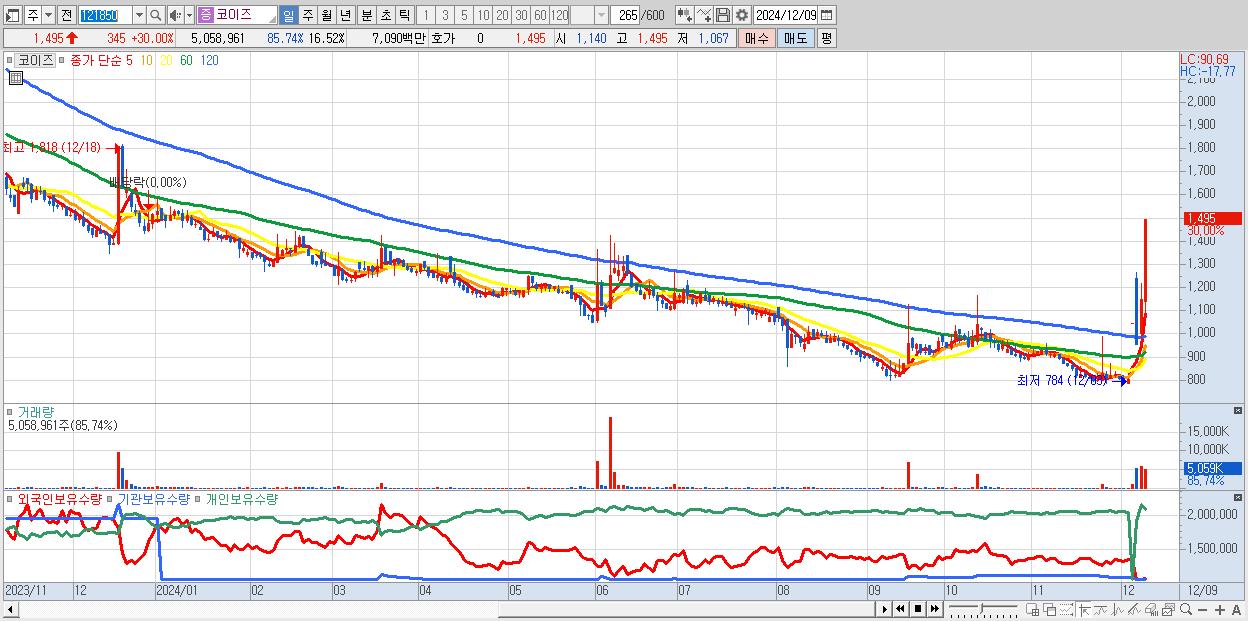The height and width of the screenshot is (621, 1248).
Task: Open chart settings gear icon
Action: pyautogui.click(x=742, y=15)
